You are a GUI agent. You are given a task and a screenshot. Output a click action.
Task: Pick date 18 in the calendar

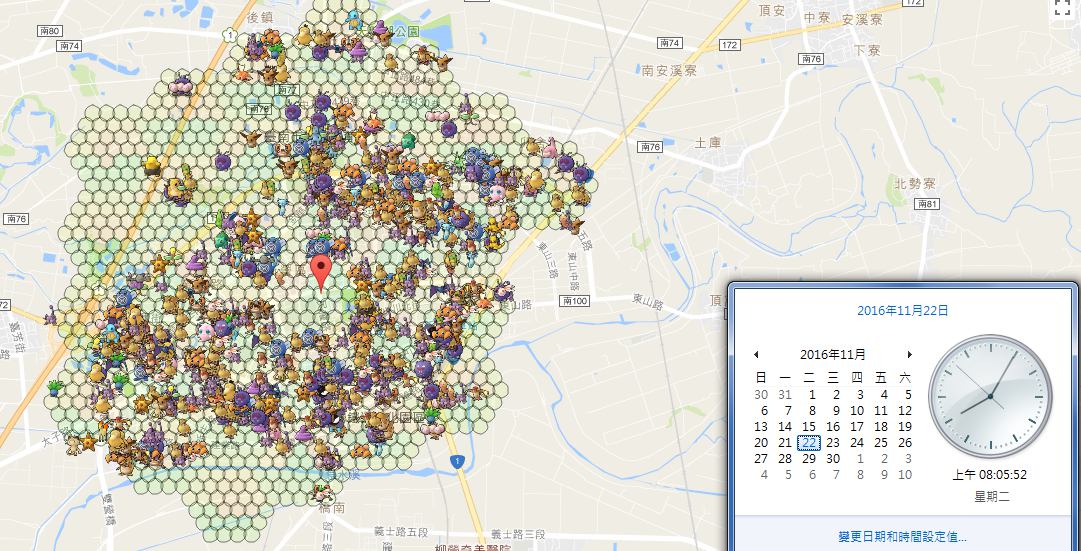(x=881, y=427)
